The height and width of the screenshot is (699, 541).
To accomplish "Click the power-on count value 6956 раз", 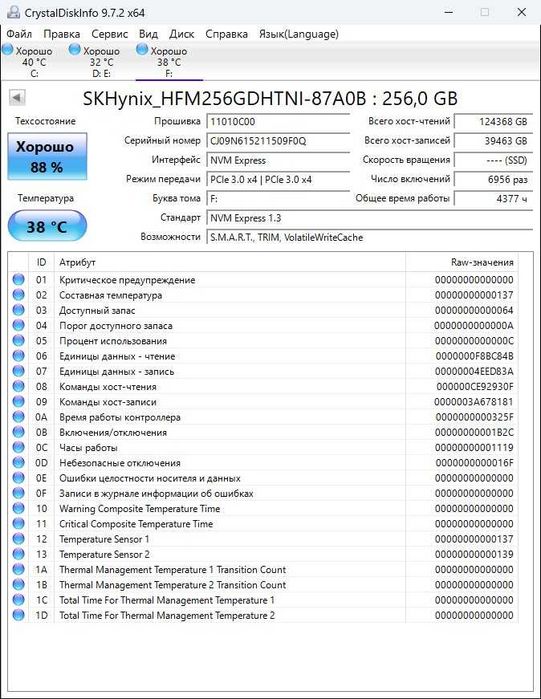I will pyautogui.click(x=493, y=179).
